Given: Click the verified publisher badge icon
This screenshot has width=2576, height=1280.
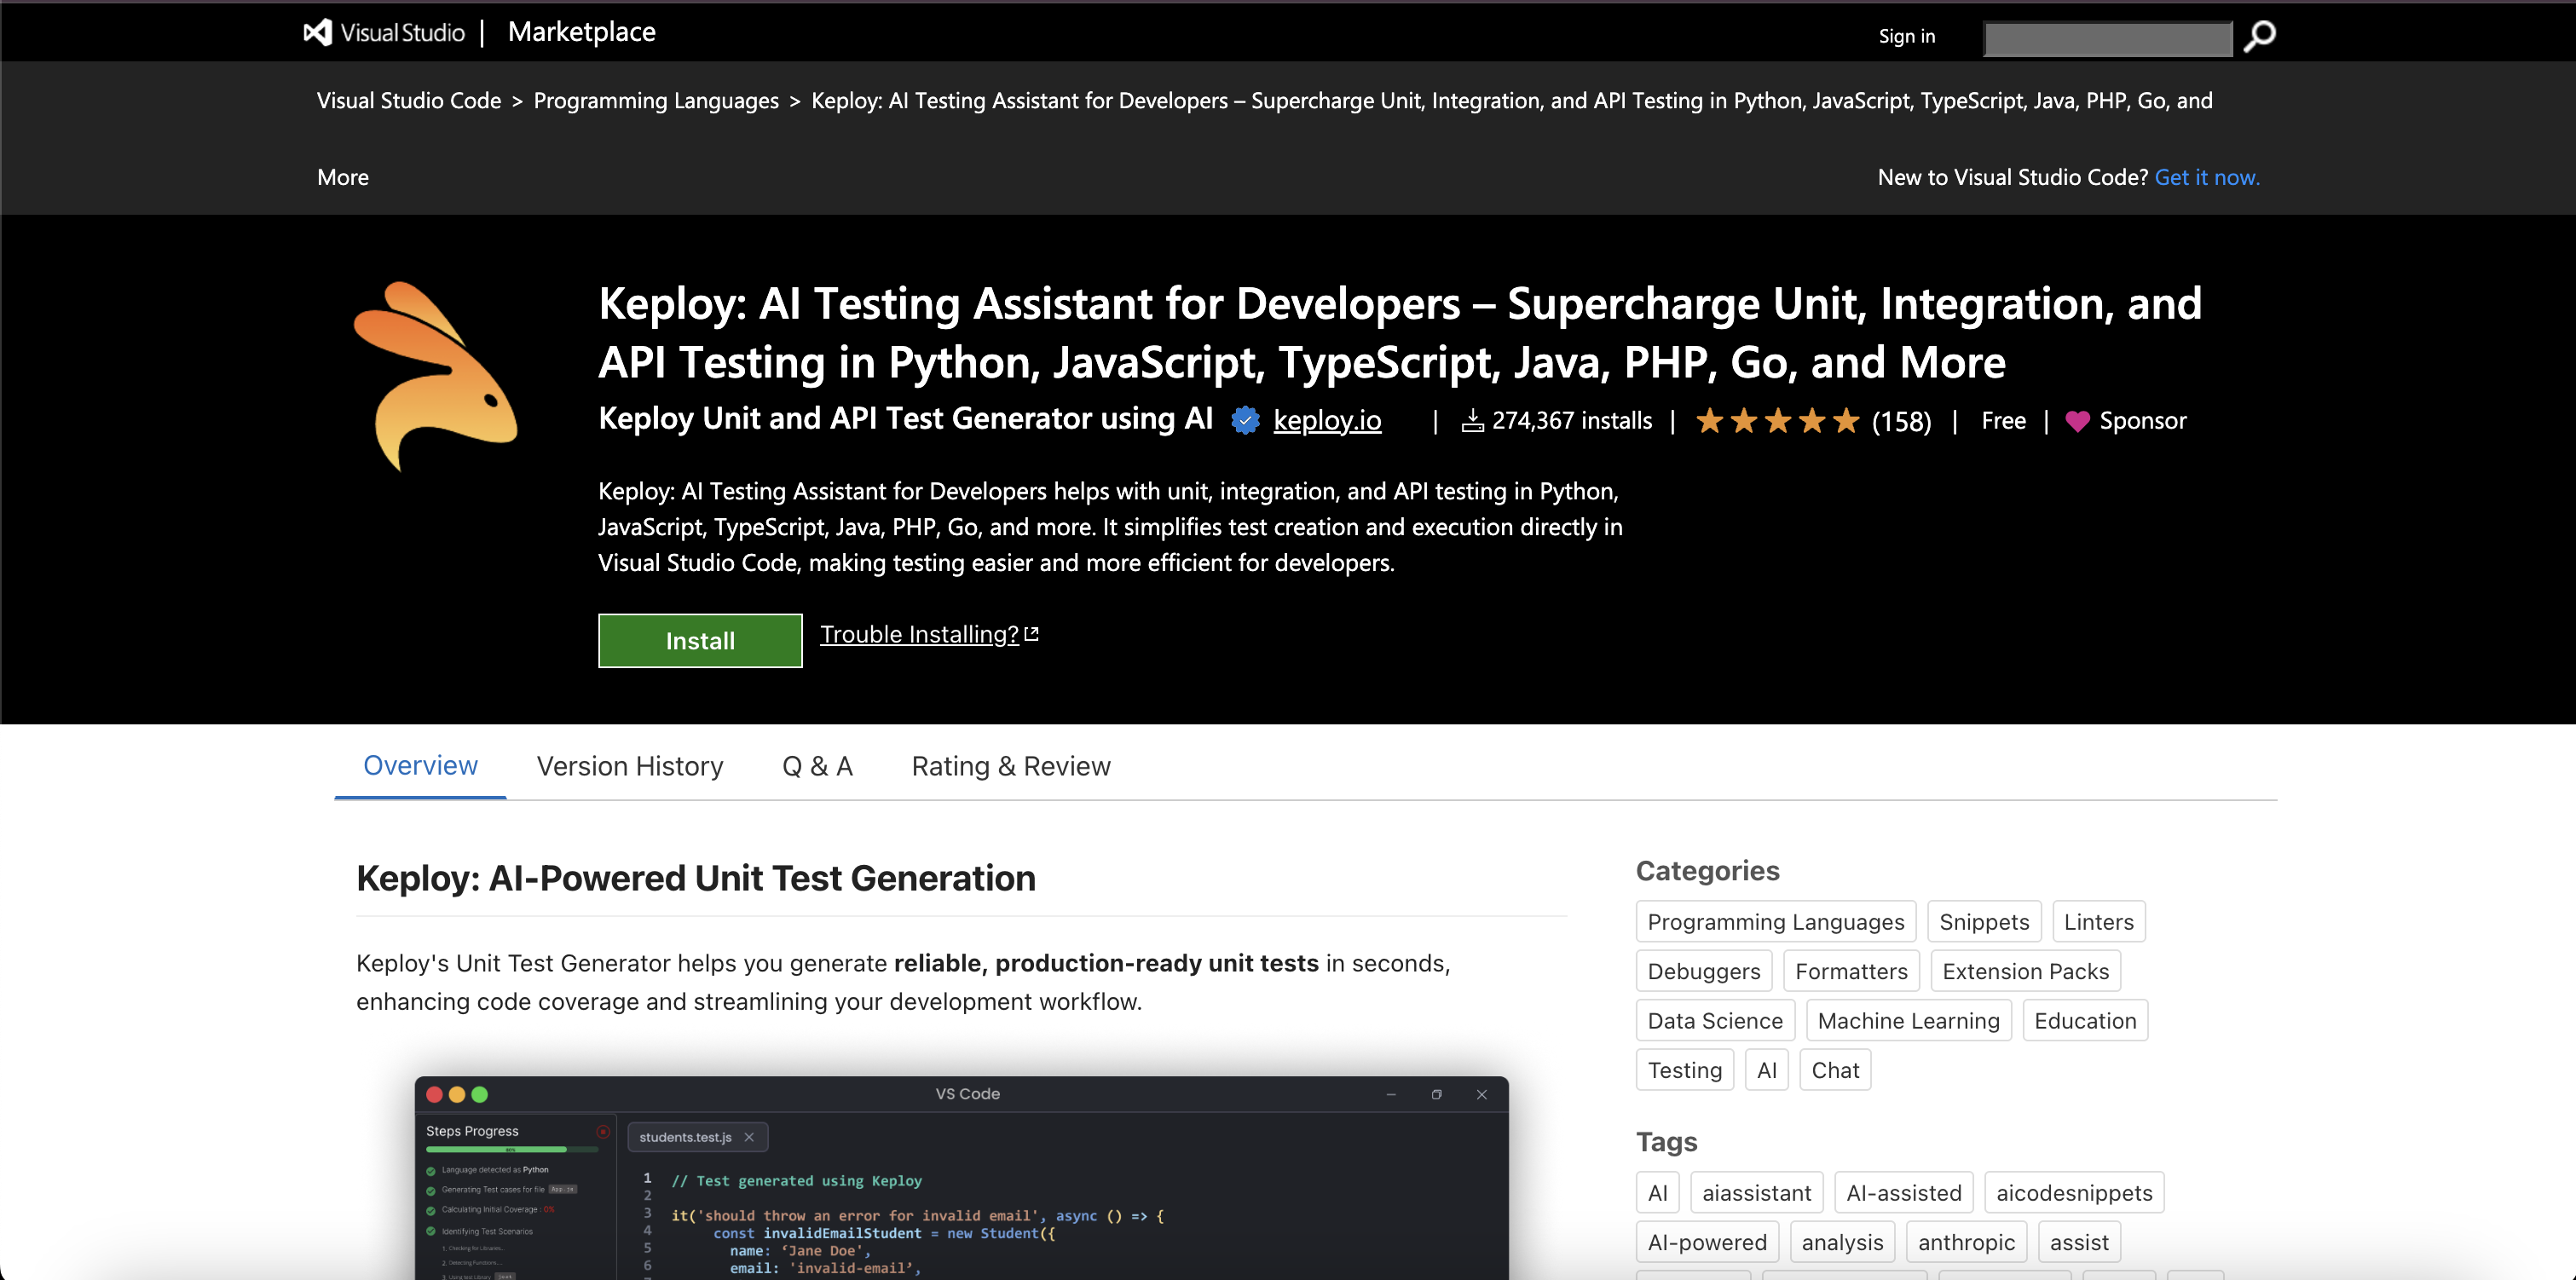Looking at the screenshot, I should (x=1245, y=421).
